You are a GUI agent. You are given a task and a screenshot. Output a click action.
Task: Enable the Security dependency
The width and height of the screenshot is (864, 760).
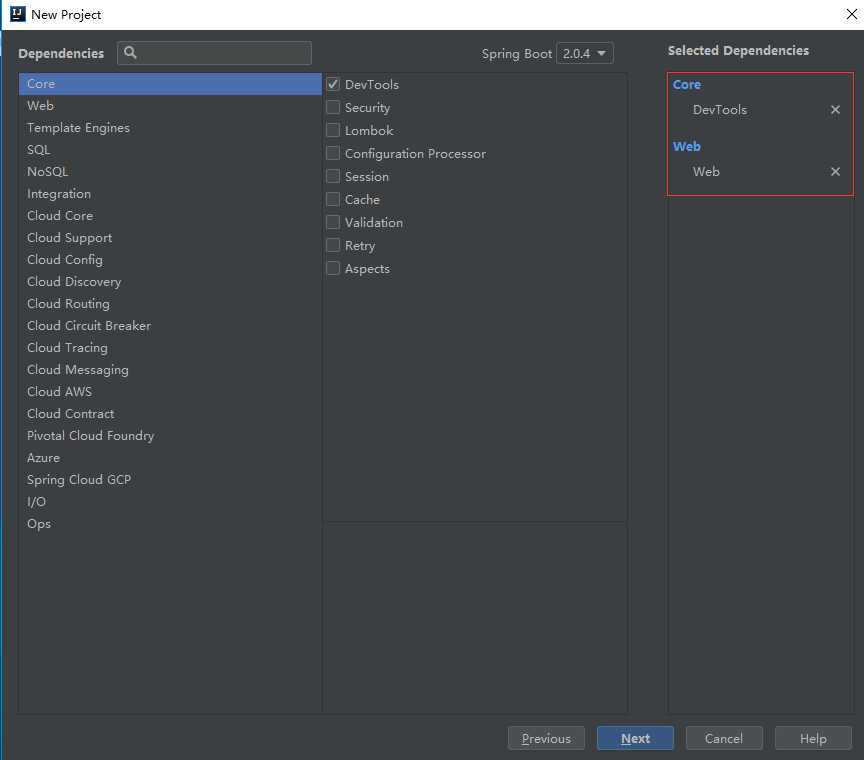[x=333, y=107]
